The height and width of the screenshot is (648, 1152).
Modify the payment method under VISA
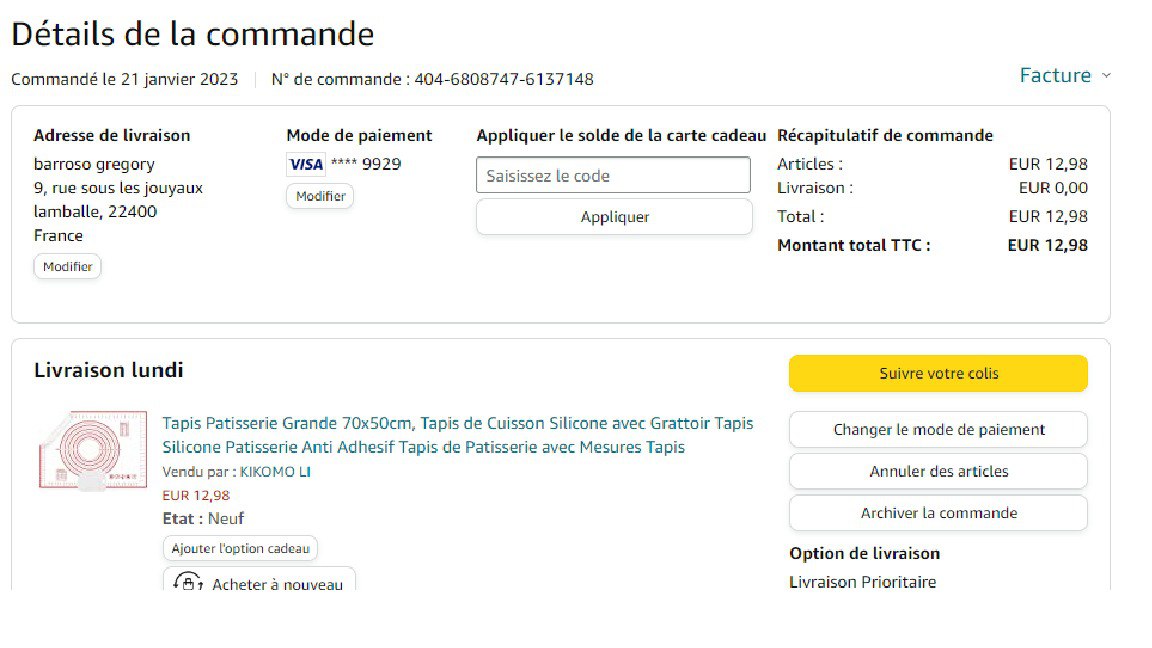point(320,197)
